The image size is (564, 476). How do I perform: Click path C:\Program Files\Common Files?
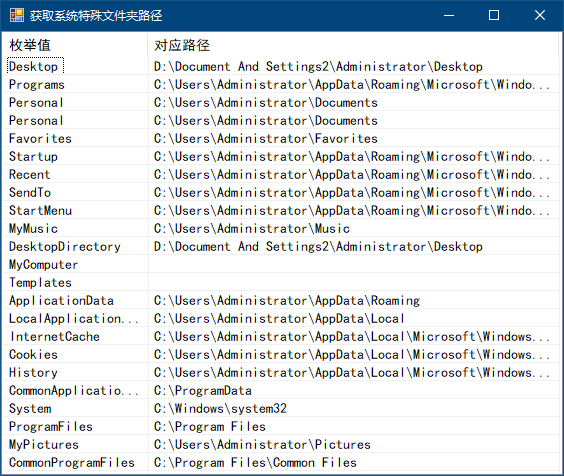point(255,462)
